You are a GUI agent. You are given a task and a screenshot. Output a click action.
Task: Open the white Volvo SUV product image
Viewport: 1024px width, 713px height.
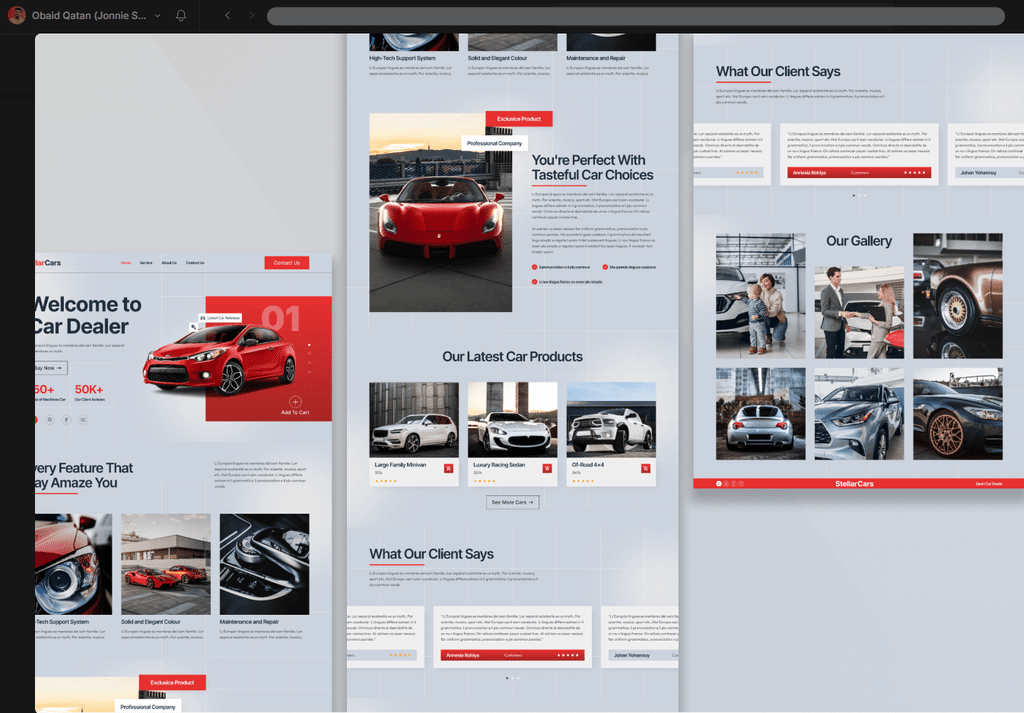pos(414,420)
